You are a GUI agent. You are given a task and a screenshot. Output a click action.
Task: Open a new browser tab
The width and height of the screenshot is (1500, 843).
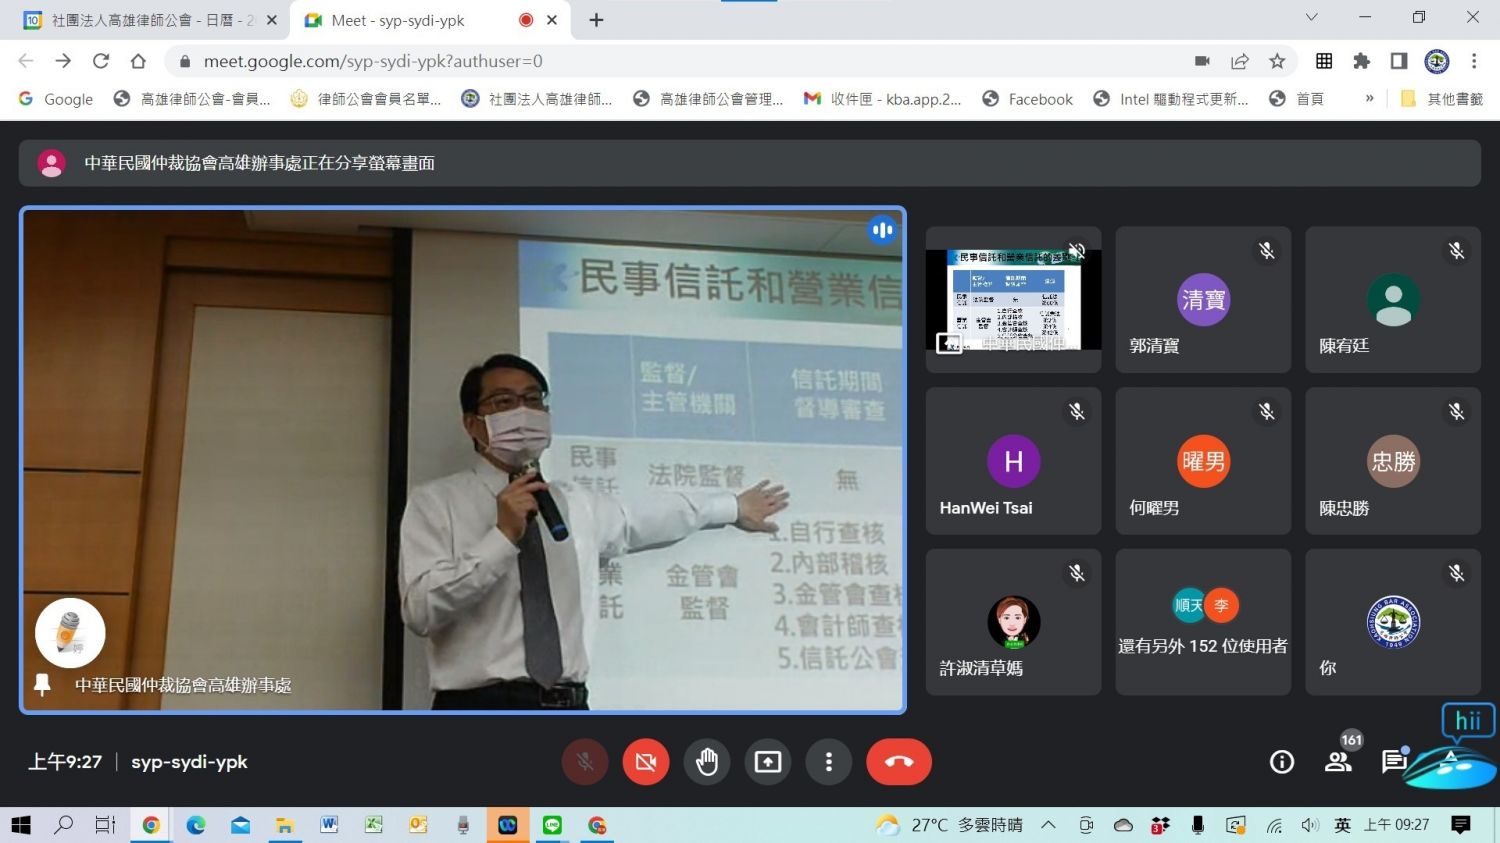click(596, 20)
